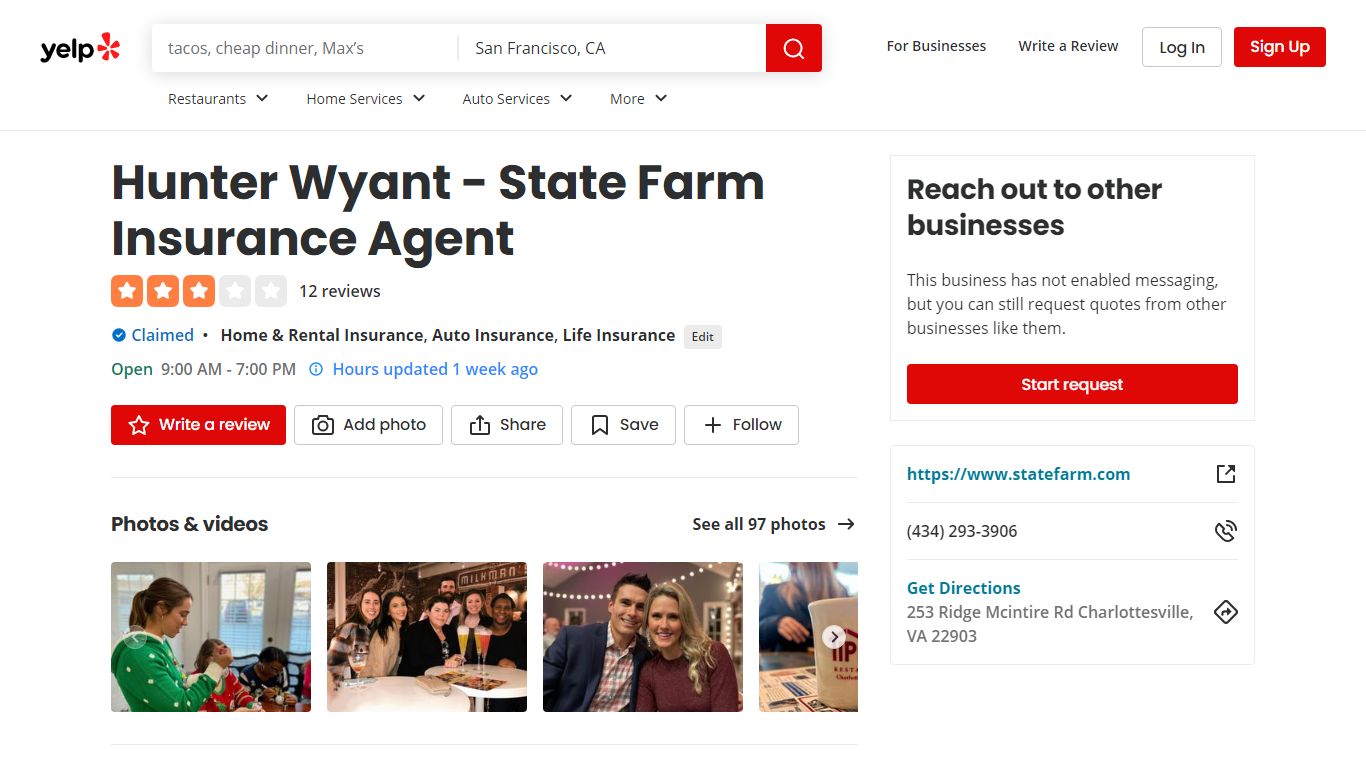The height and width of the screenshot is (768, 1366).
Task: Open Home & Rental Insurance category link
Action: pos(322,335)
